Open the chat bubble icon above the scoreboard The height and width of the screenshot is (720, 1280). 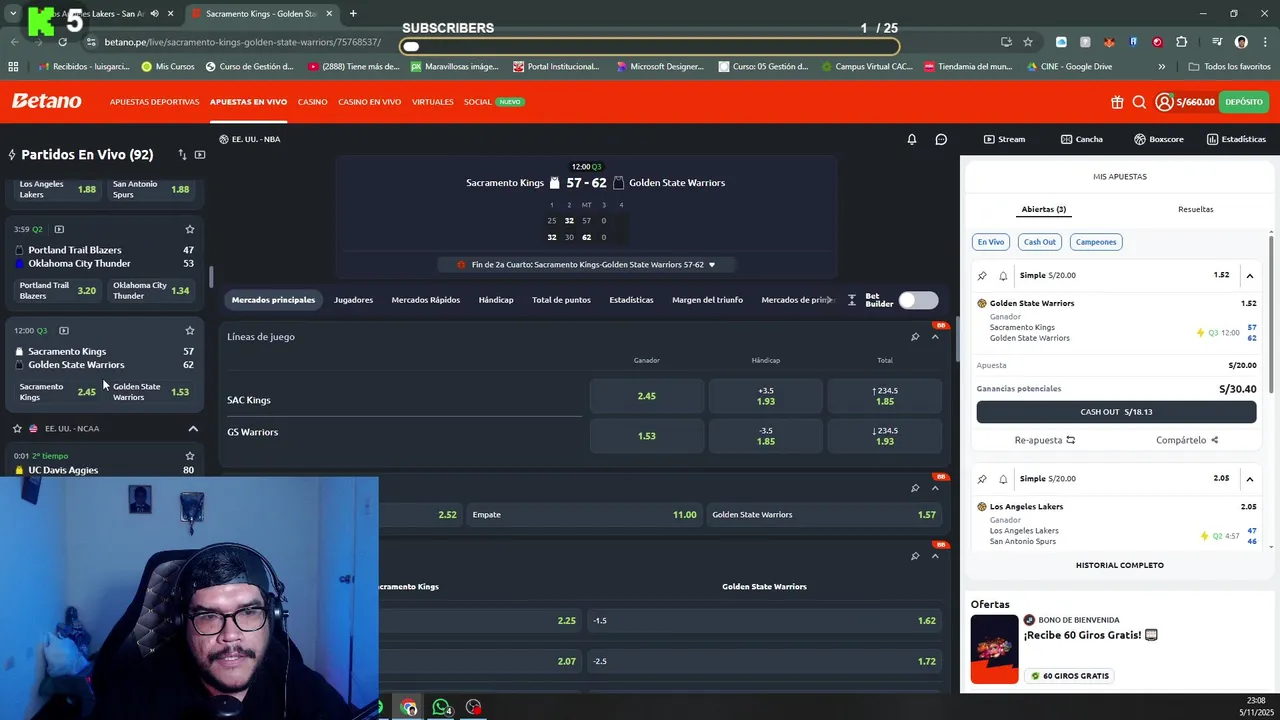[x=941, y=139]
